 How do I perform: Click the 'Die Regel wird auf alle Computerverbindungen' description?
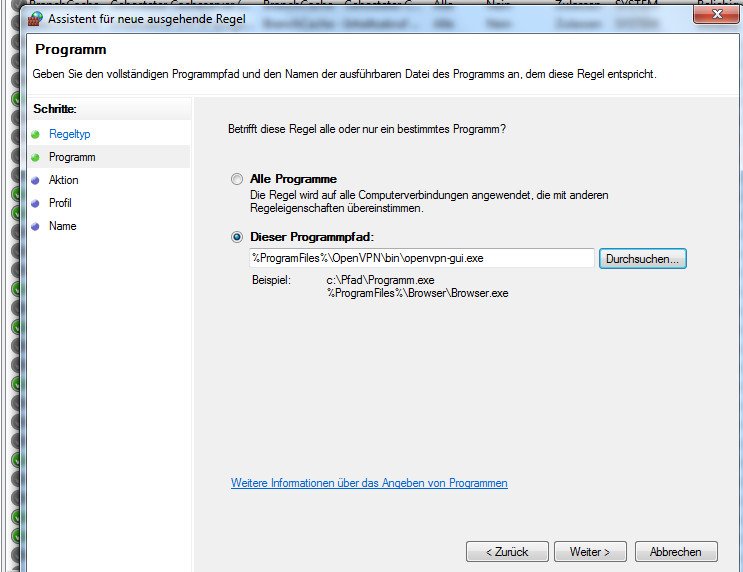pos(429,201)
